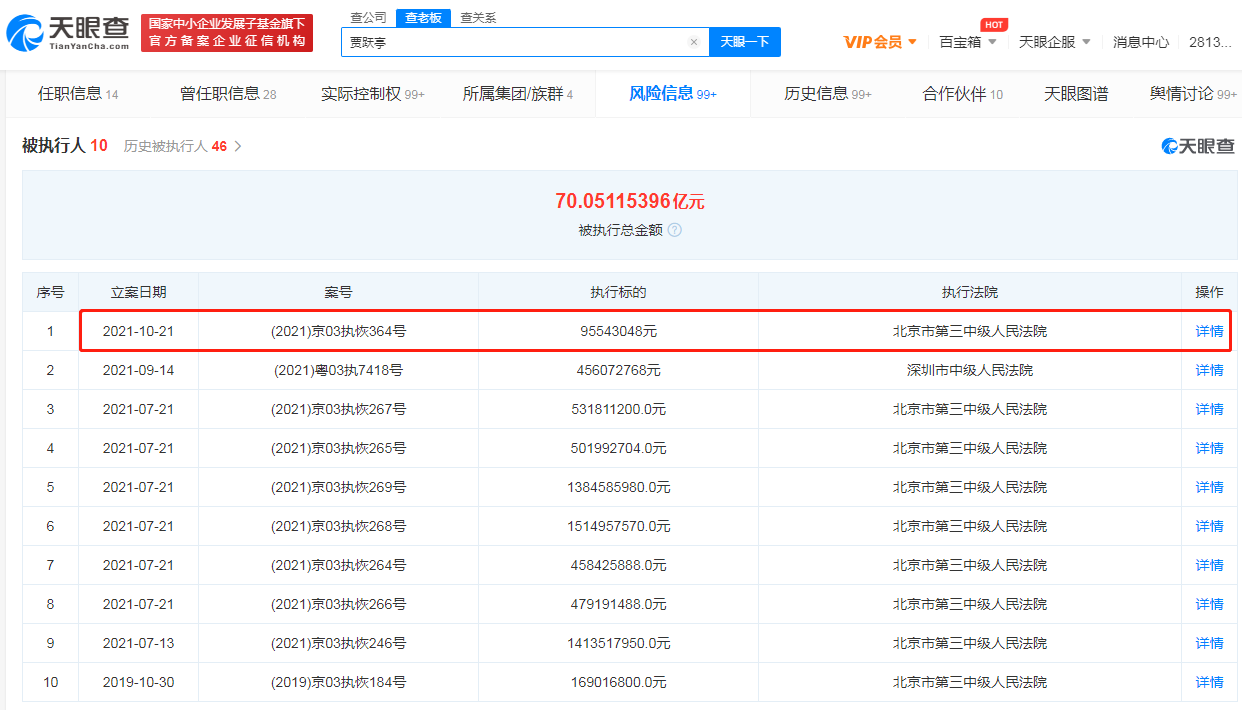Open 详情 for case 粤03执7418号
Image resolution: width=1242 pixels, height=710 pixels.
[x=1210, y=370]
